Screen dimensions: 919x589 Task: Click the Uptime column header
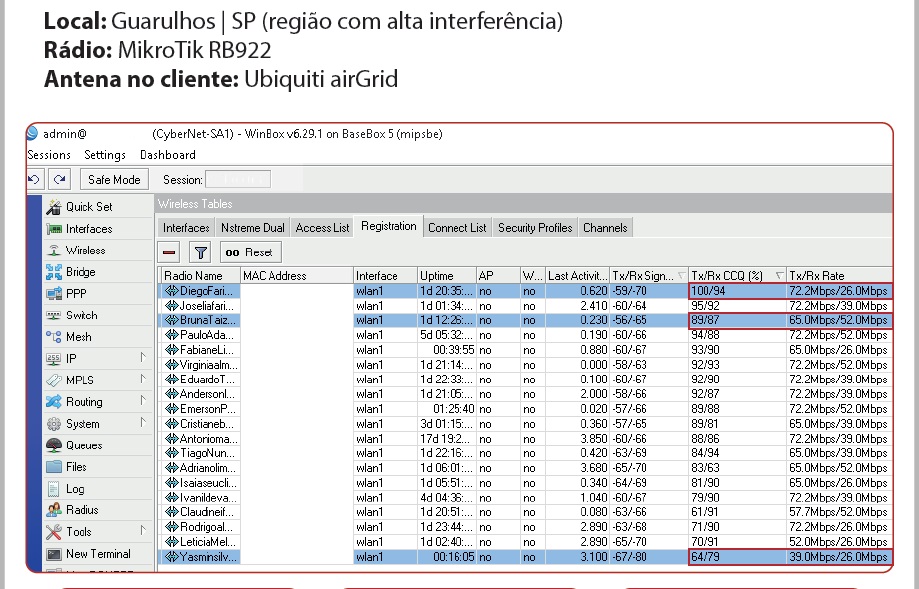(447, 275)
